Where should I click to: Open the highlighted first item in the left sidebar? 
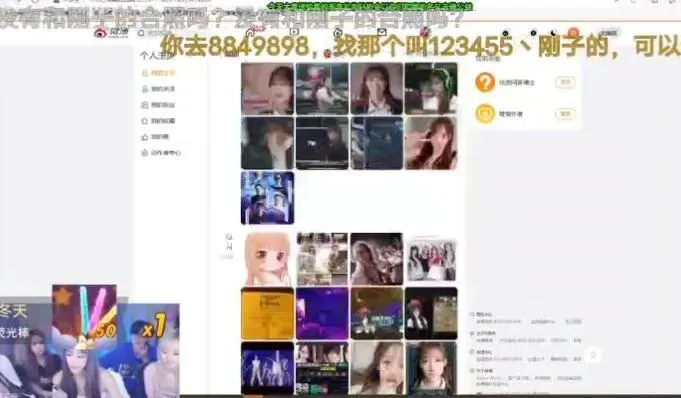[159, 73]
